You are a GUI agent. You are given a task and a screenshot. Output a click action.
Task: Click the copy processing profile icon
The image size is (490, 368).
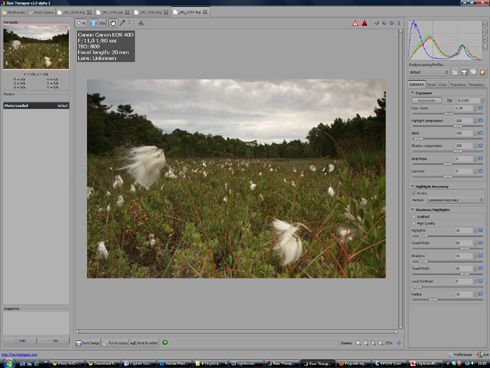pos(473,72)
